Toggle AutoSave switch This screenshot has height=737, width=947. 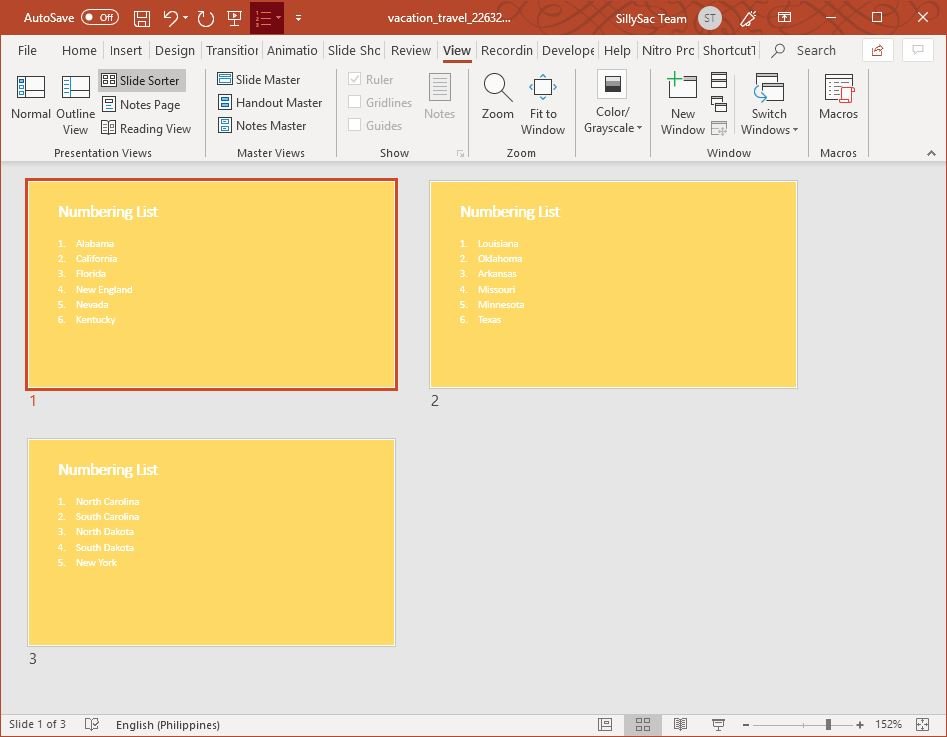99,18
